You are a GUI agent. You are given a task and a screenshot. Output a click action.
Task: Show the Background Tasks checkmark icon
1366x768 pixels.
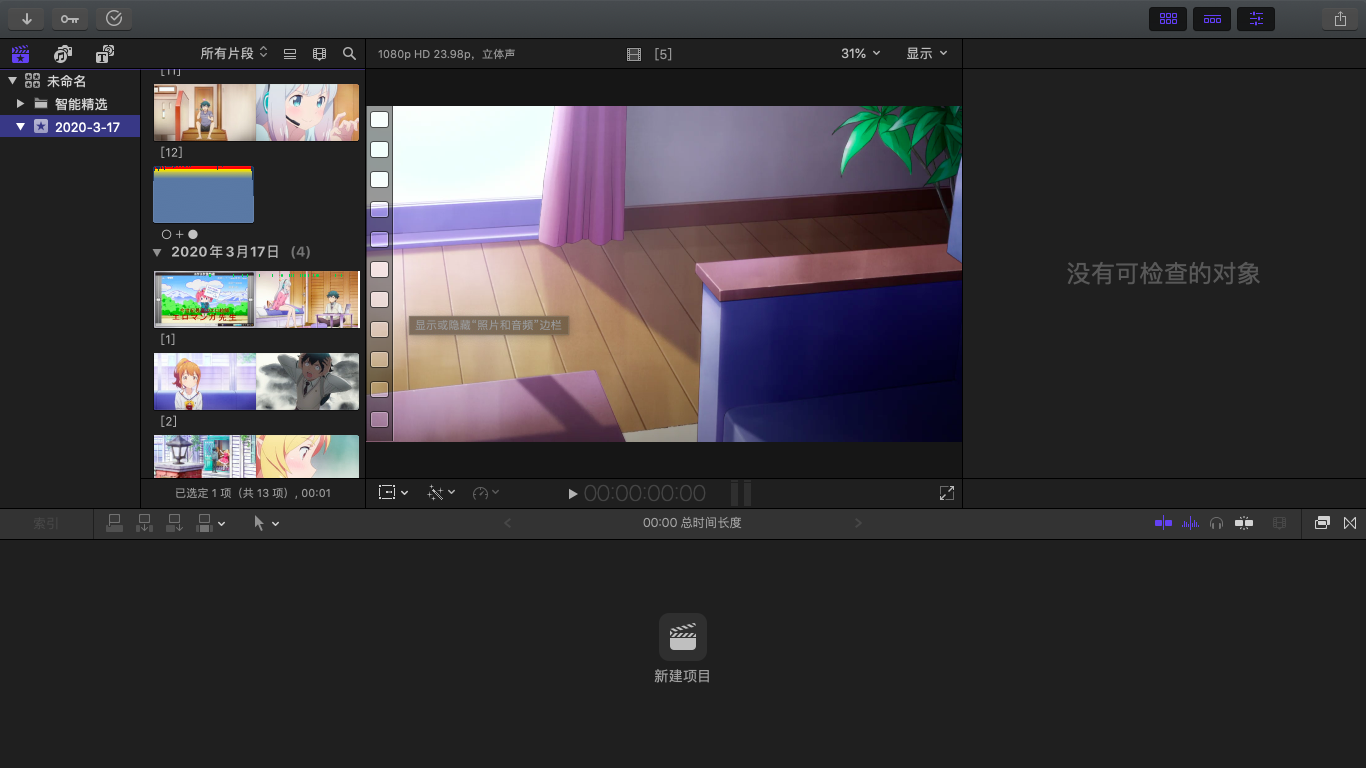coord(114,18)
